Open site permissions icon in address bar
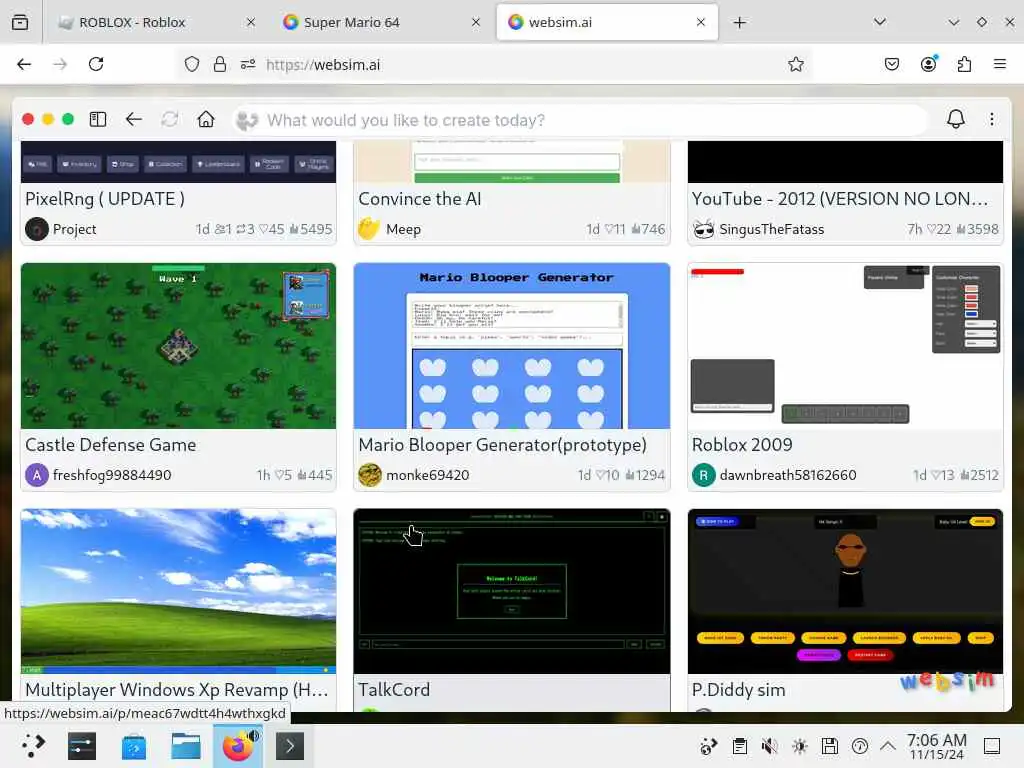Viewport: 1024px width, 768px height. [248, 64]
